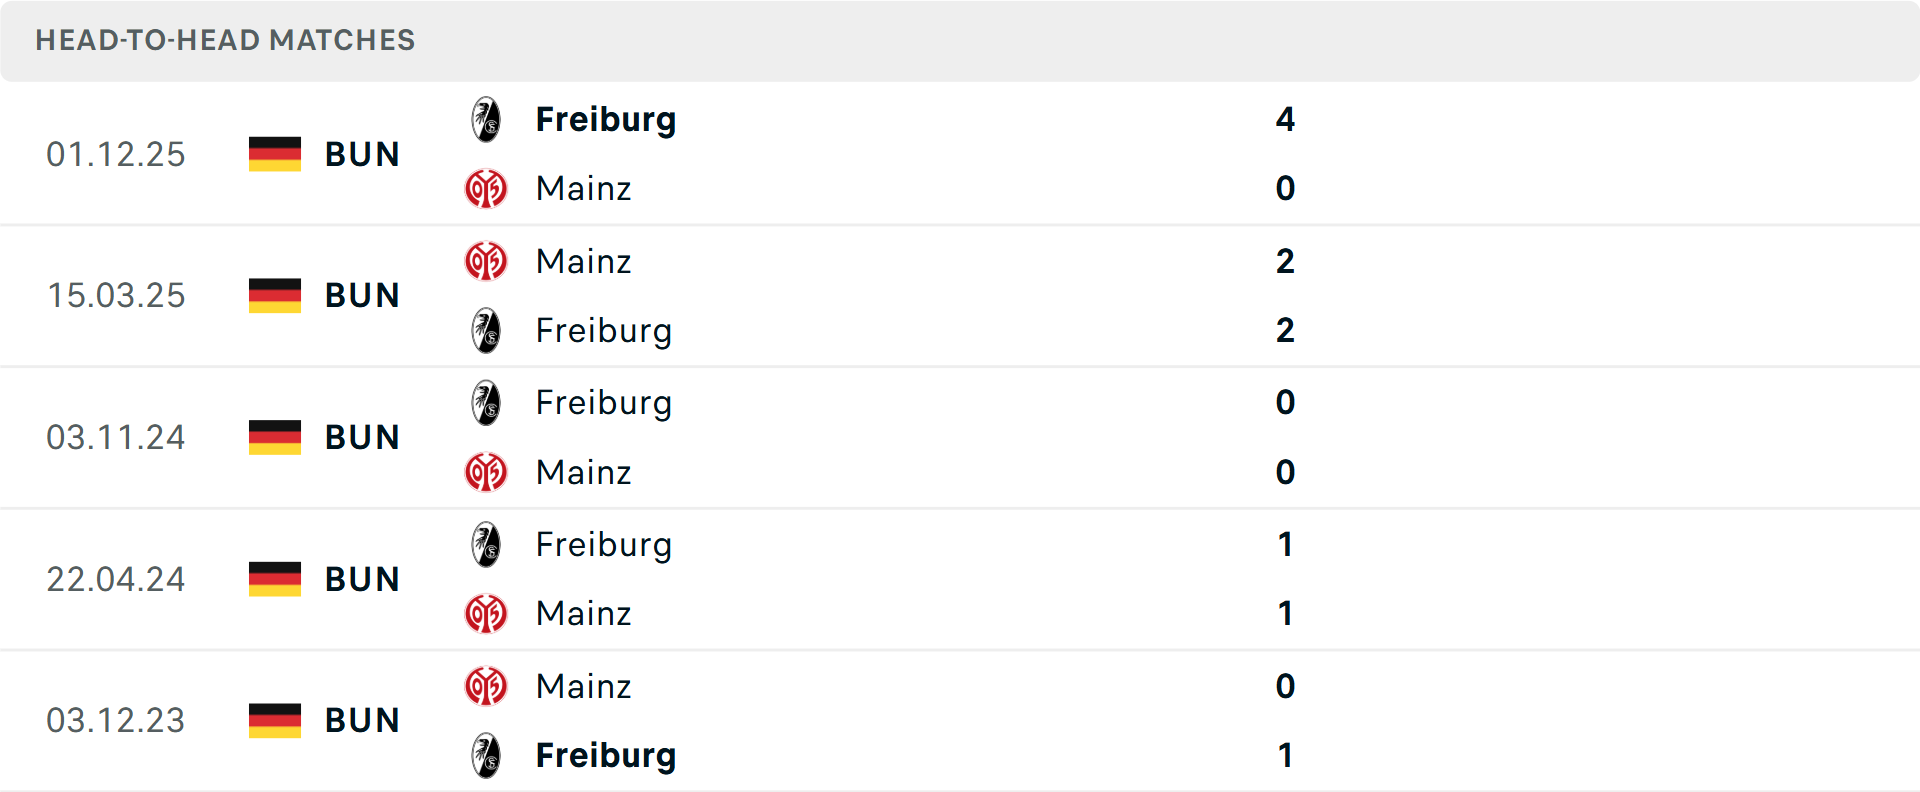The image size is (1920, 792).
Task: Select the Mainz 05 logo in the top match row
Action: click(x=487, y=188)
